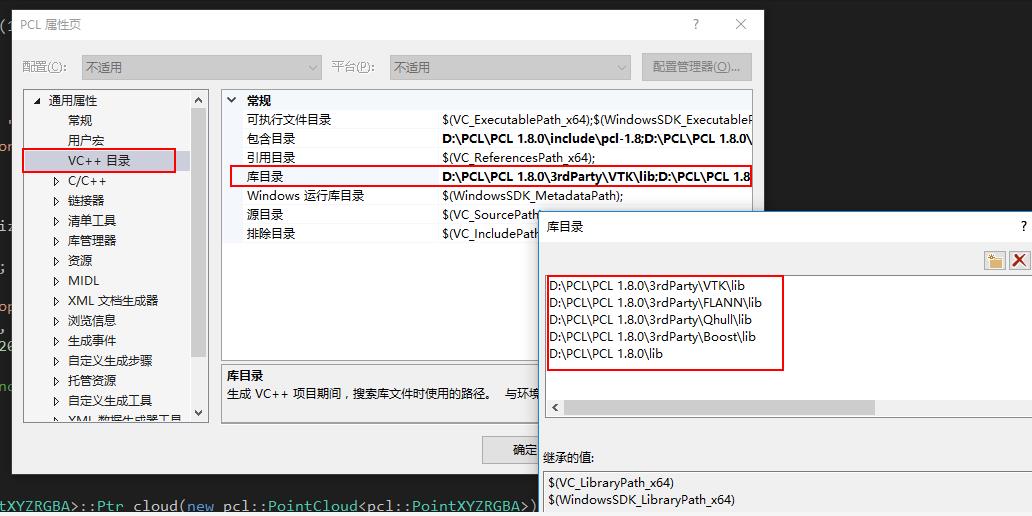Click the $(WindowsSDK_MetadataPath) value
1032x516 pixels.
coord(532,196)
